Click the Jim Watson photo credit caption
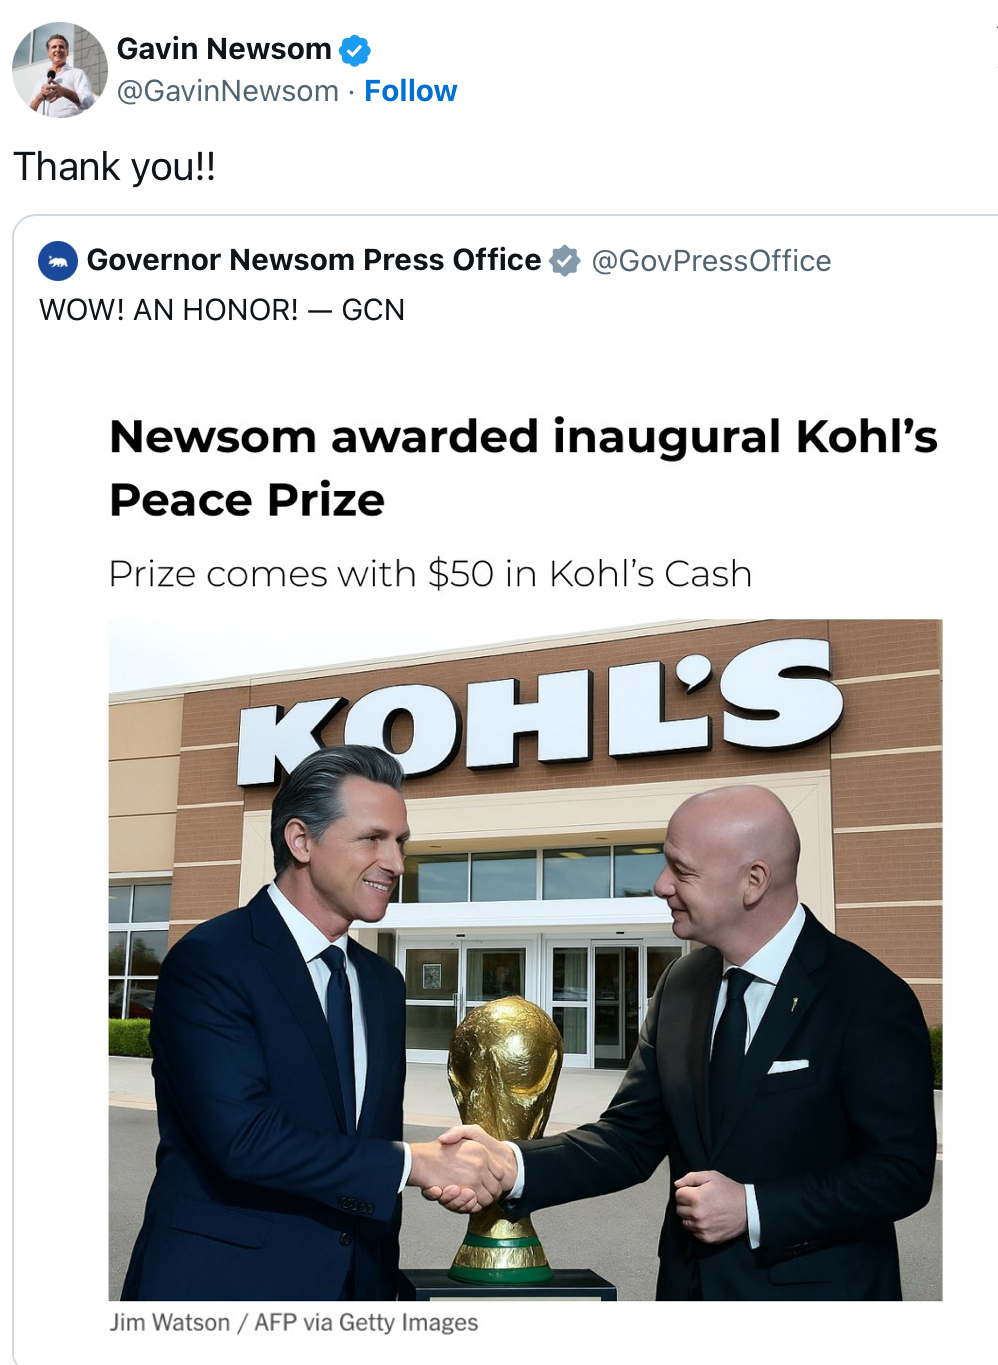Image resolution: width=998 pixels, height=1365 pixels. (x=294, y=1322)
